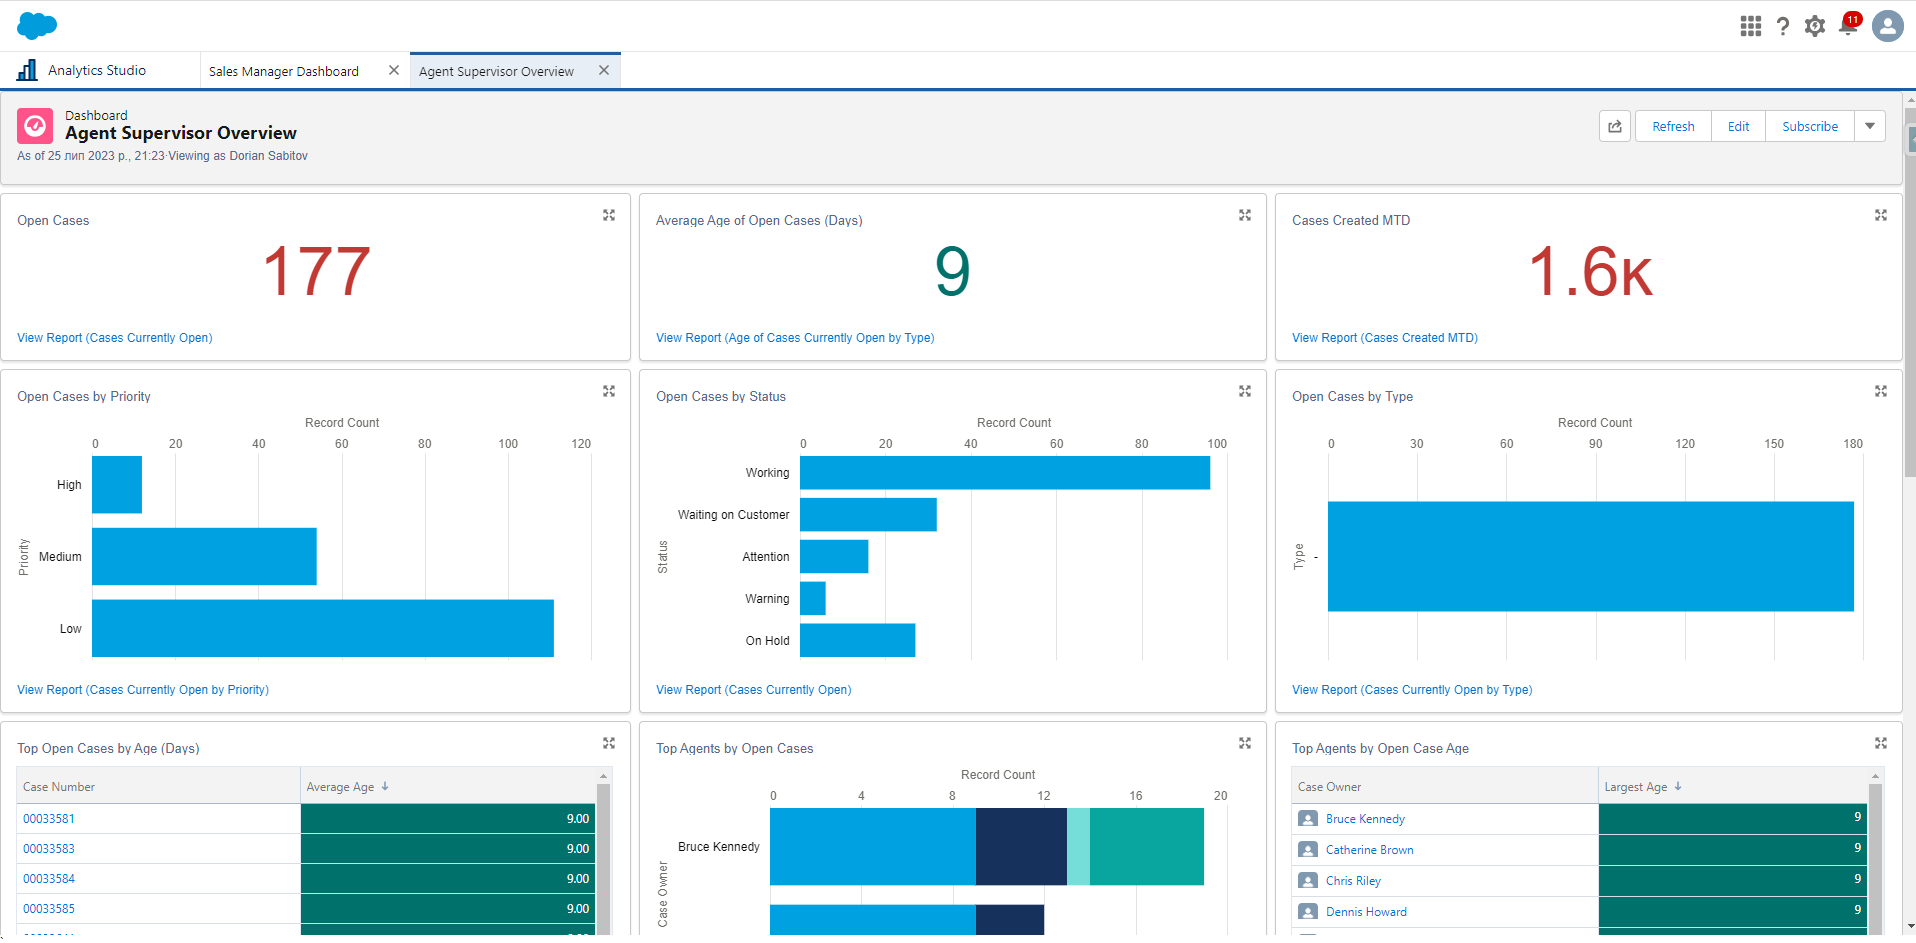Open the App Launcher grid icon

(x=1750, y=26)
